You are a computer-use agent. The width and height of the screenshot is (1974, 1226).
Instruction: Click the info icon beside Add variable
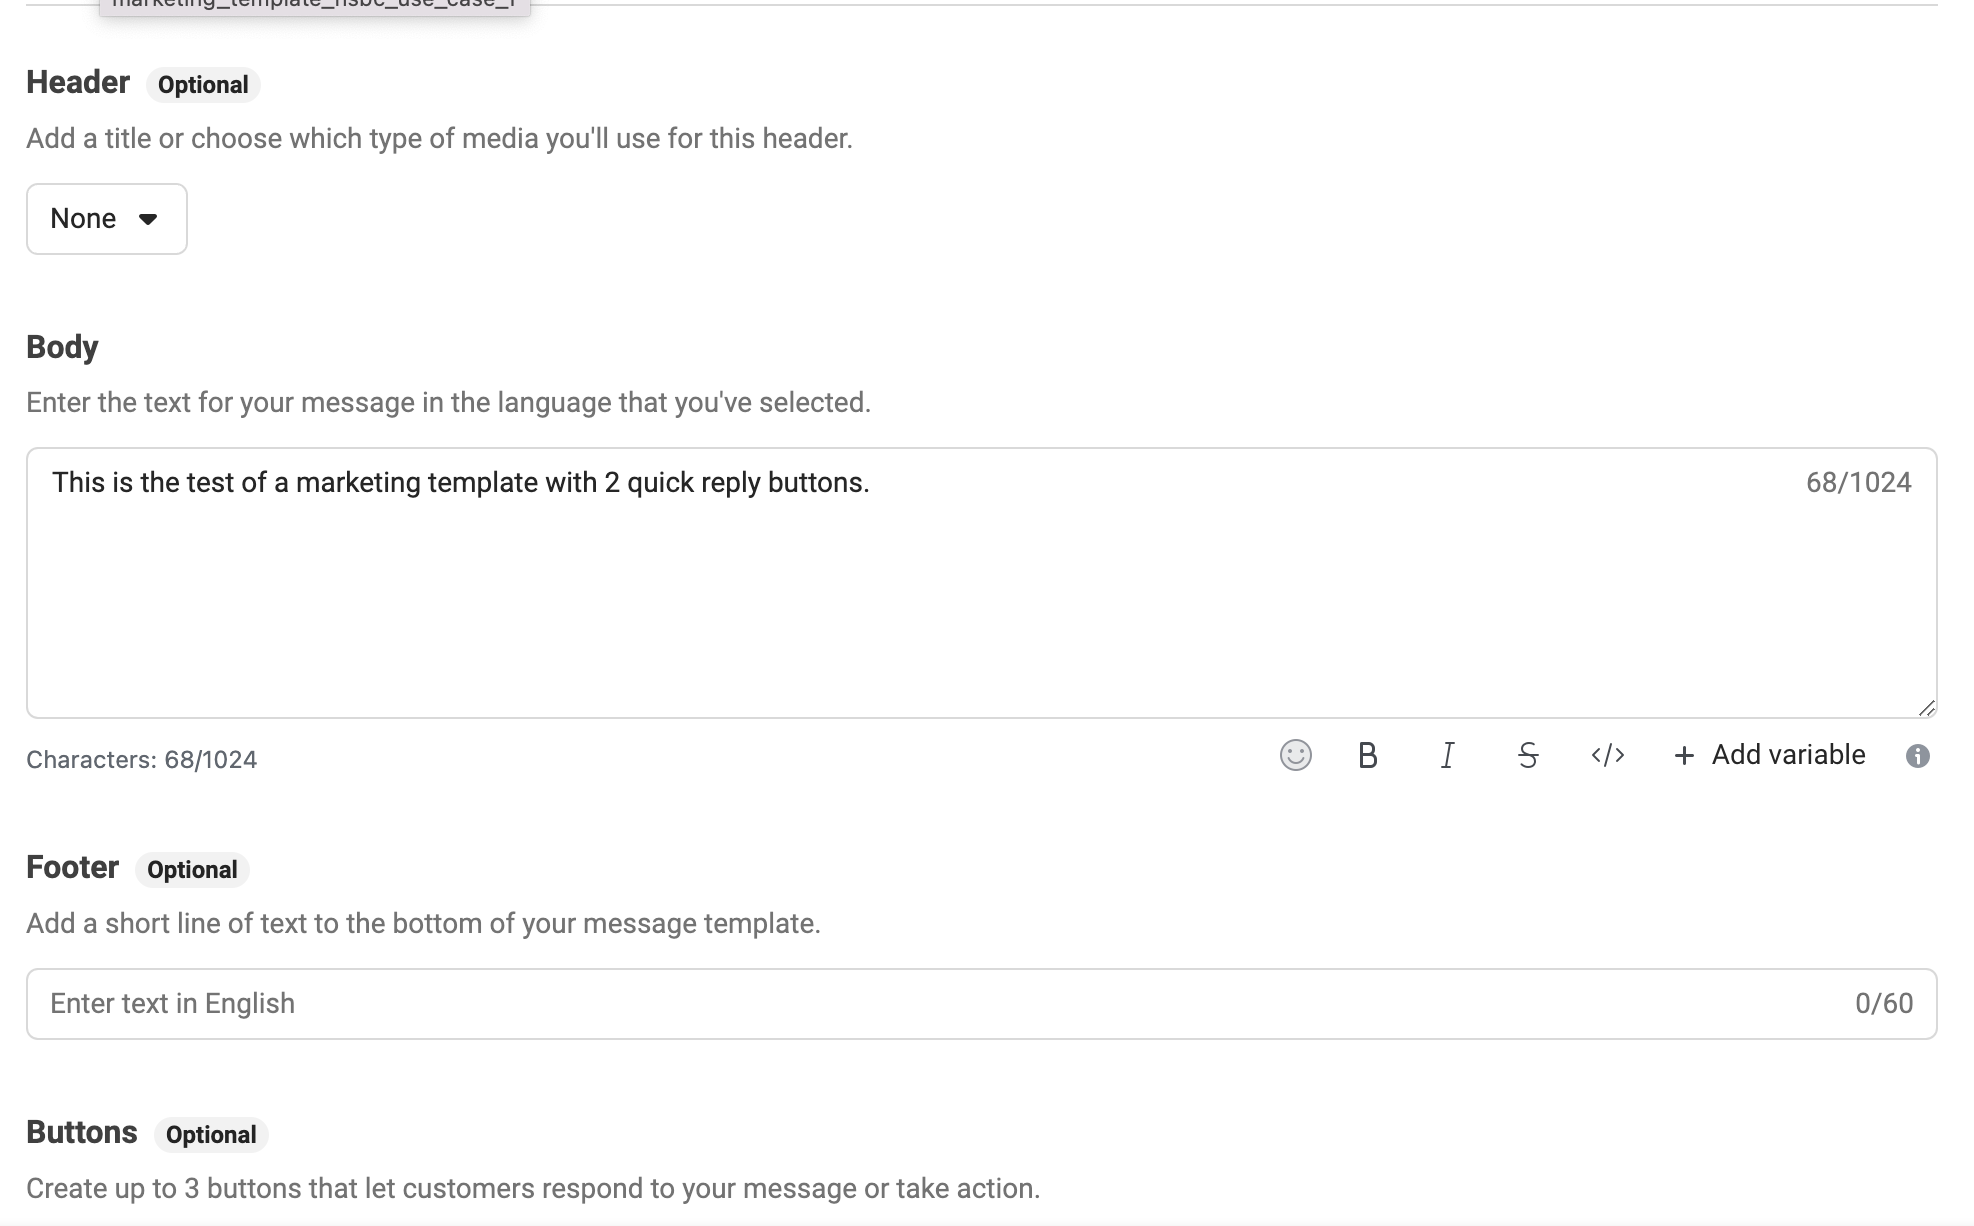(1917, 756)
